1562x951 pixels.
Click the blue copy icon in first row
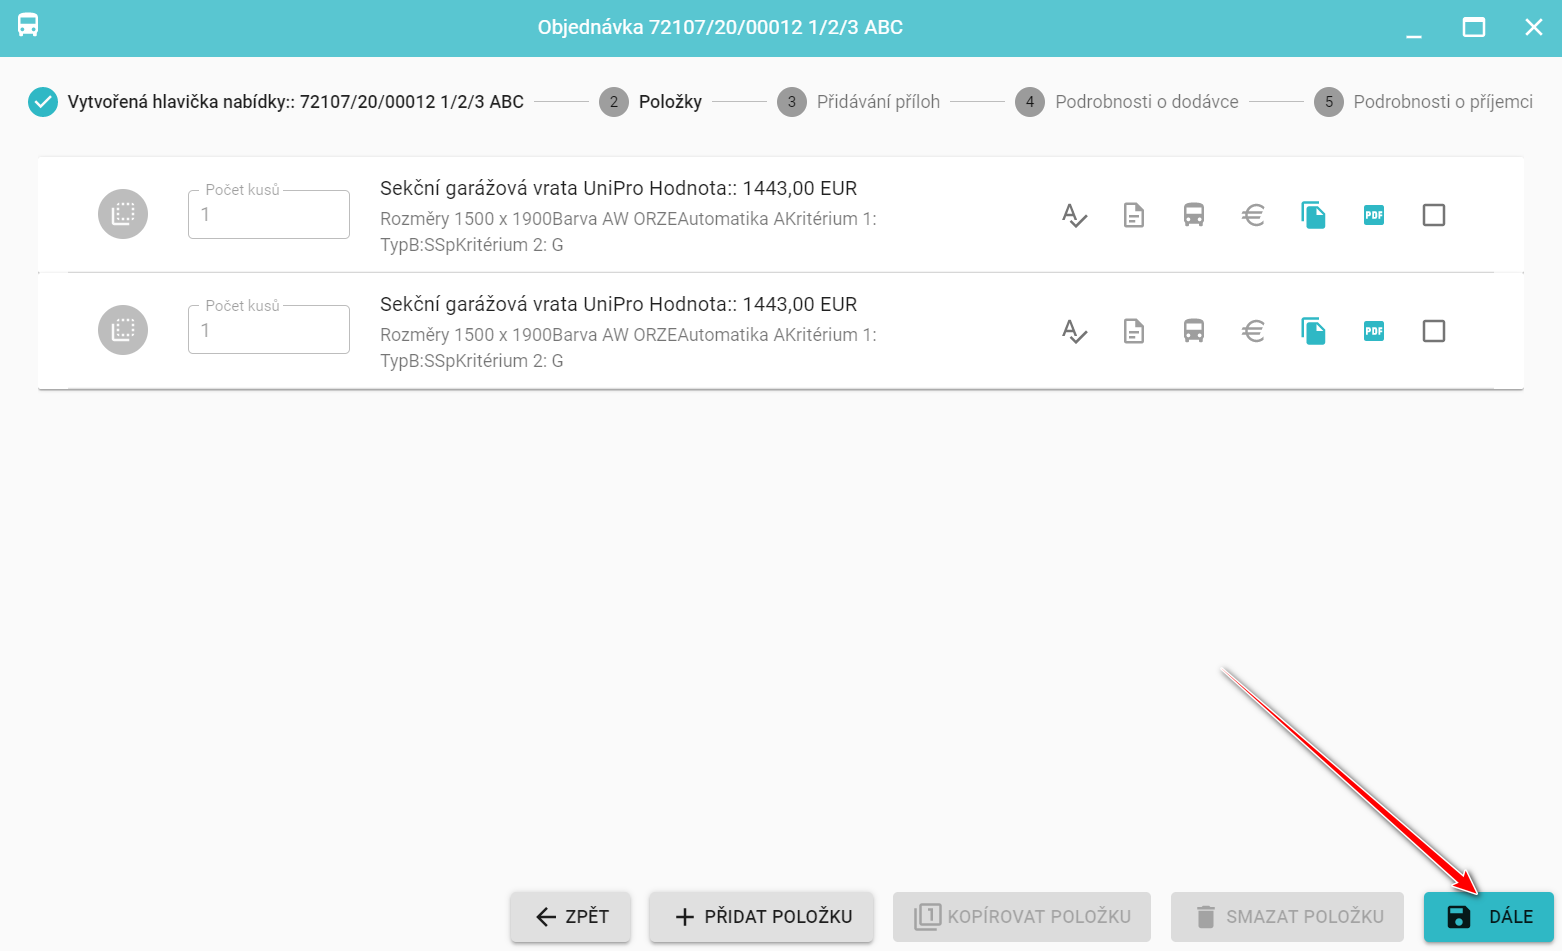[1313, 215]
